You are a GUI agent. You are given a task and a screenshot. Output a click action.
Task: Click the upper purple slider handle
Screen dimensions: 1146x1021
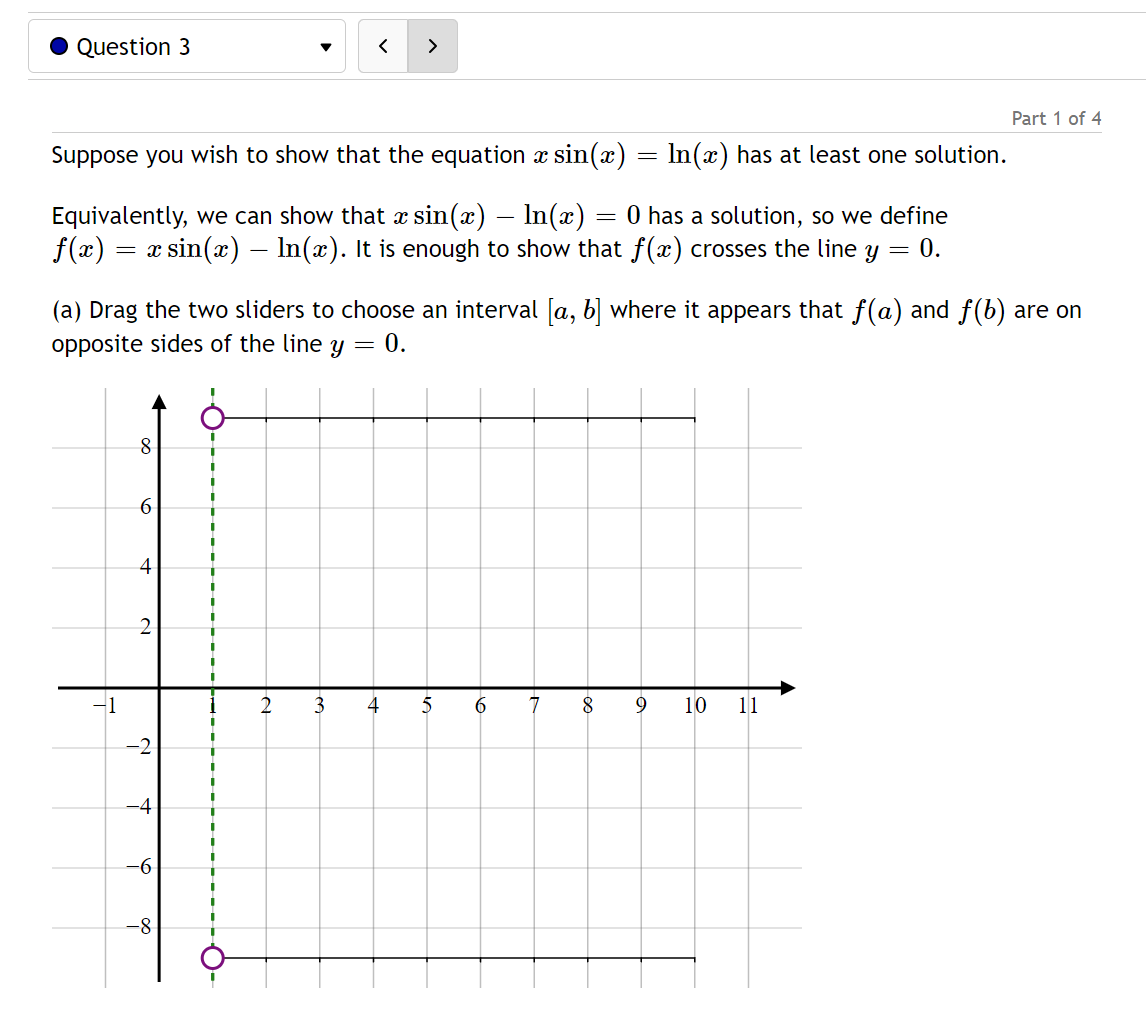(213, 418)
